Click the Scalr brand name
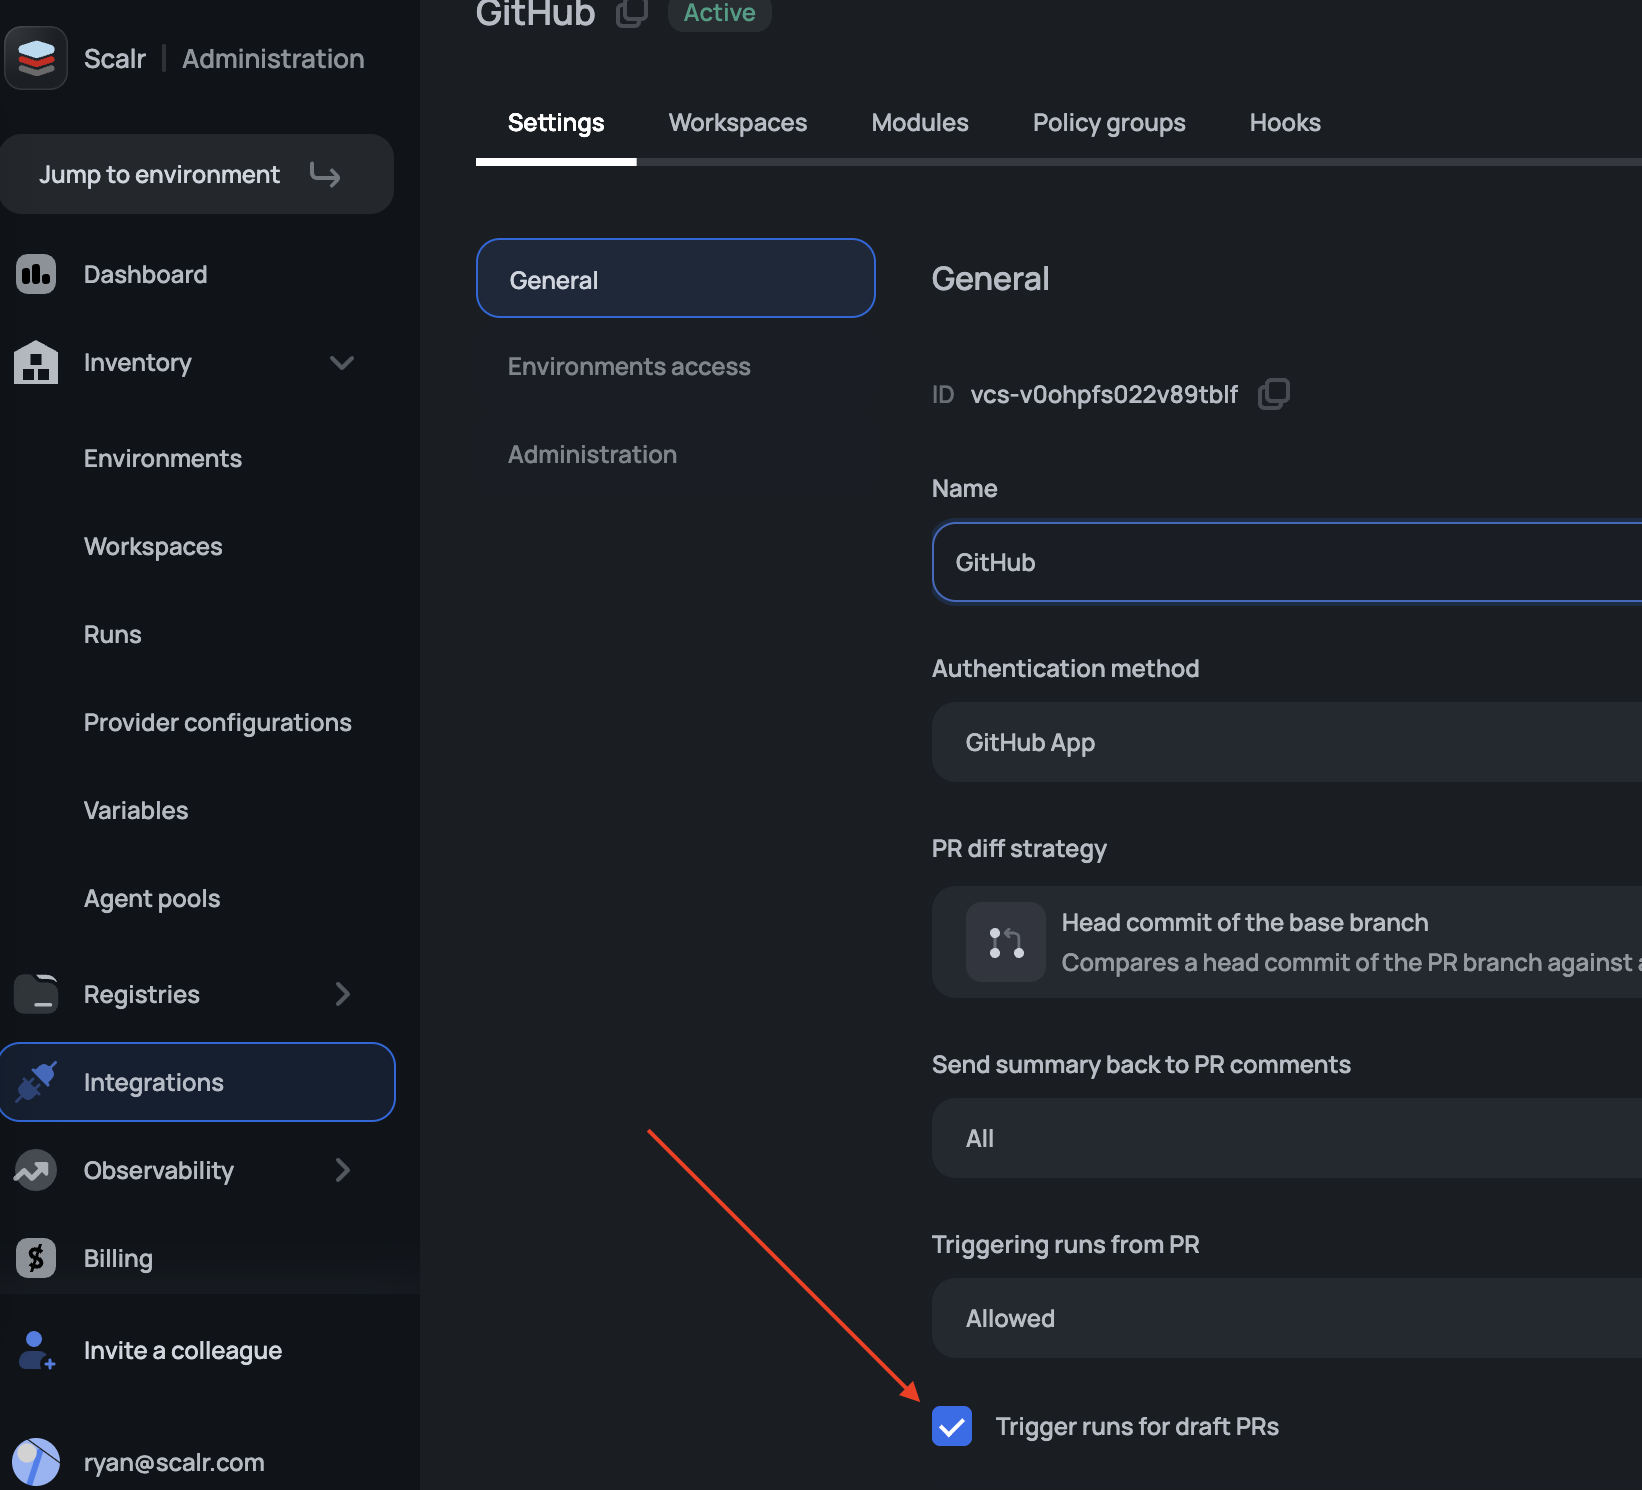This screenshot has width=1642, height=1490. click(115, 59)
